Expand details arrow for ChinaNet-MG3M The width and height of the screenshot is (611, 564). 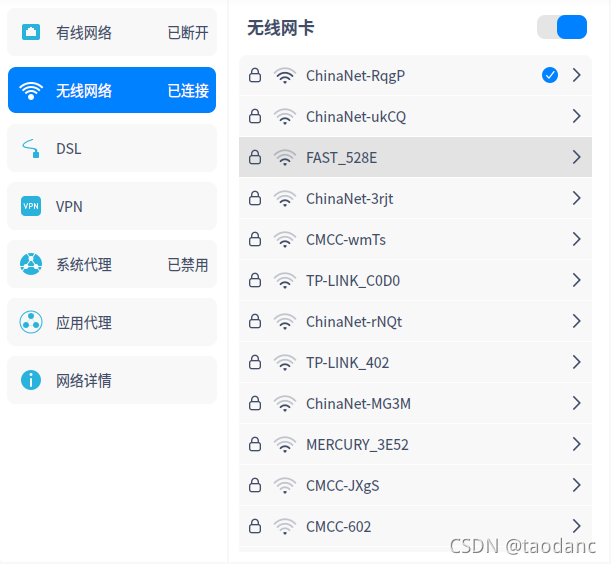(577, 403)
